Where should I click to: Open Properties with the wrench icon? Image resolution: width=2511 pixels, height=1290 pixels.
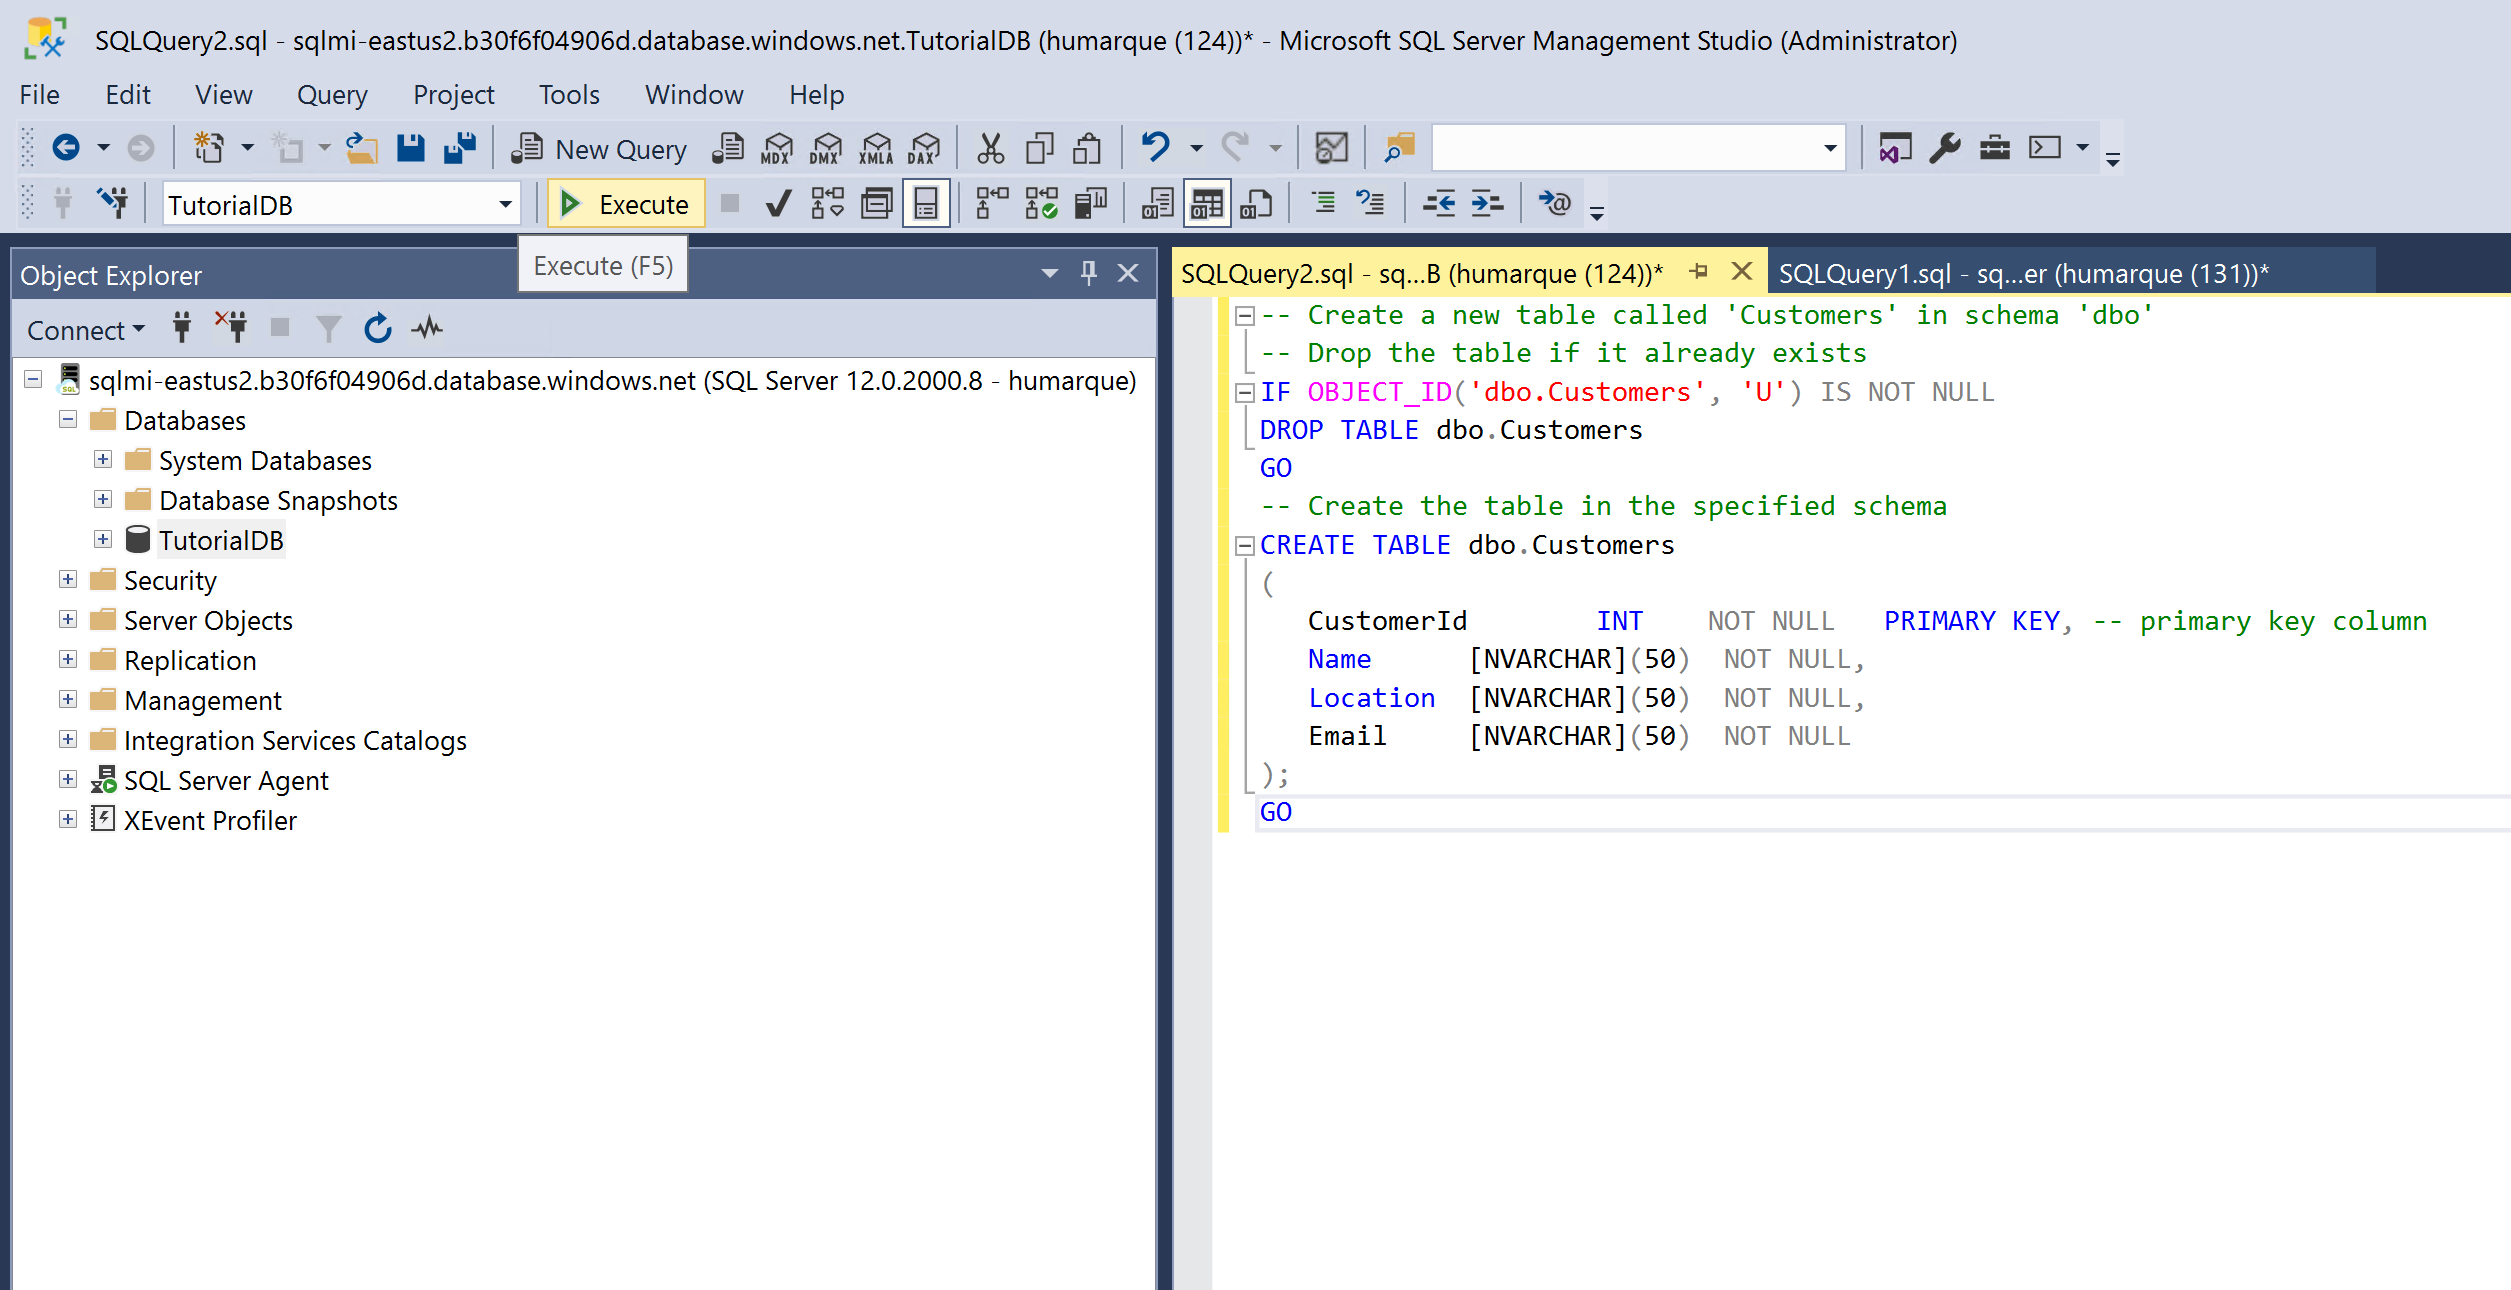pos(1945,148)
